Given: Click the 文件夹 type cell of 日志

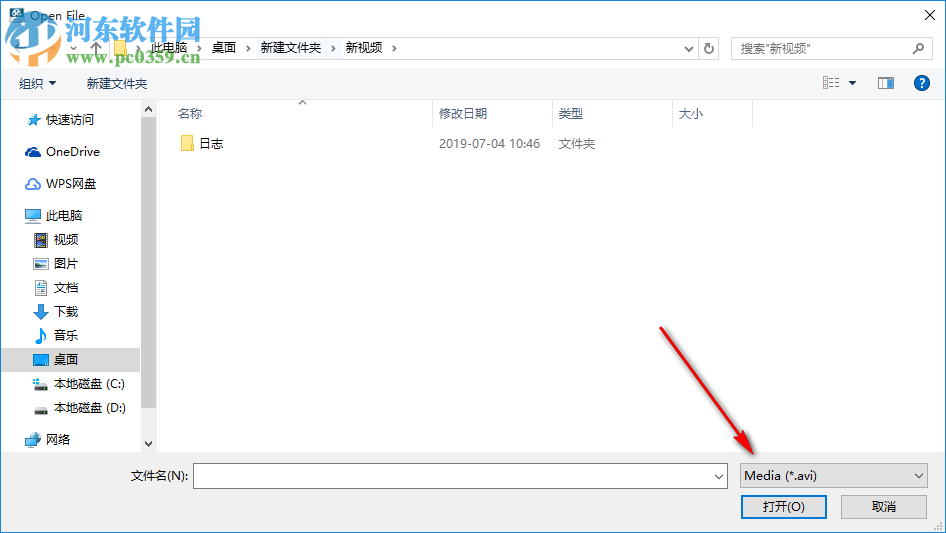Looking at the screenshot, I should (577, 144).
